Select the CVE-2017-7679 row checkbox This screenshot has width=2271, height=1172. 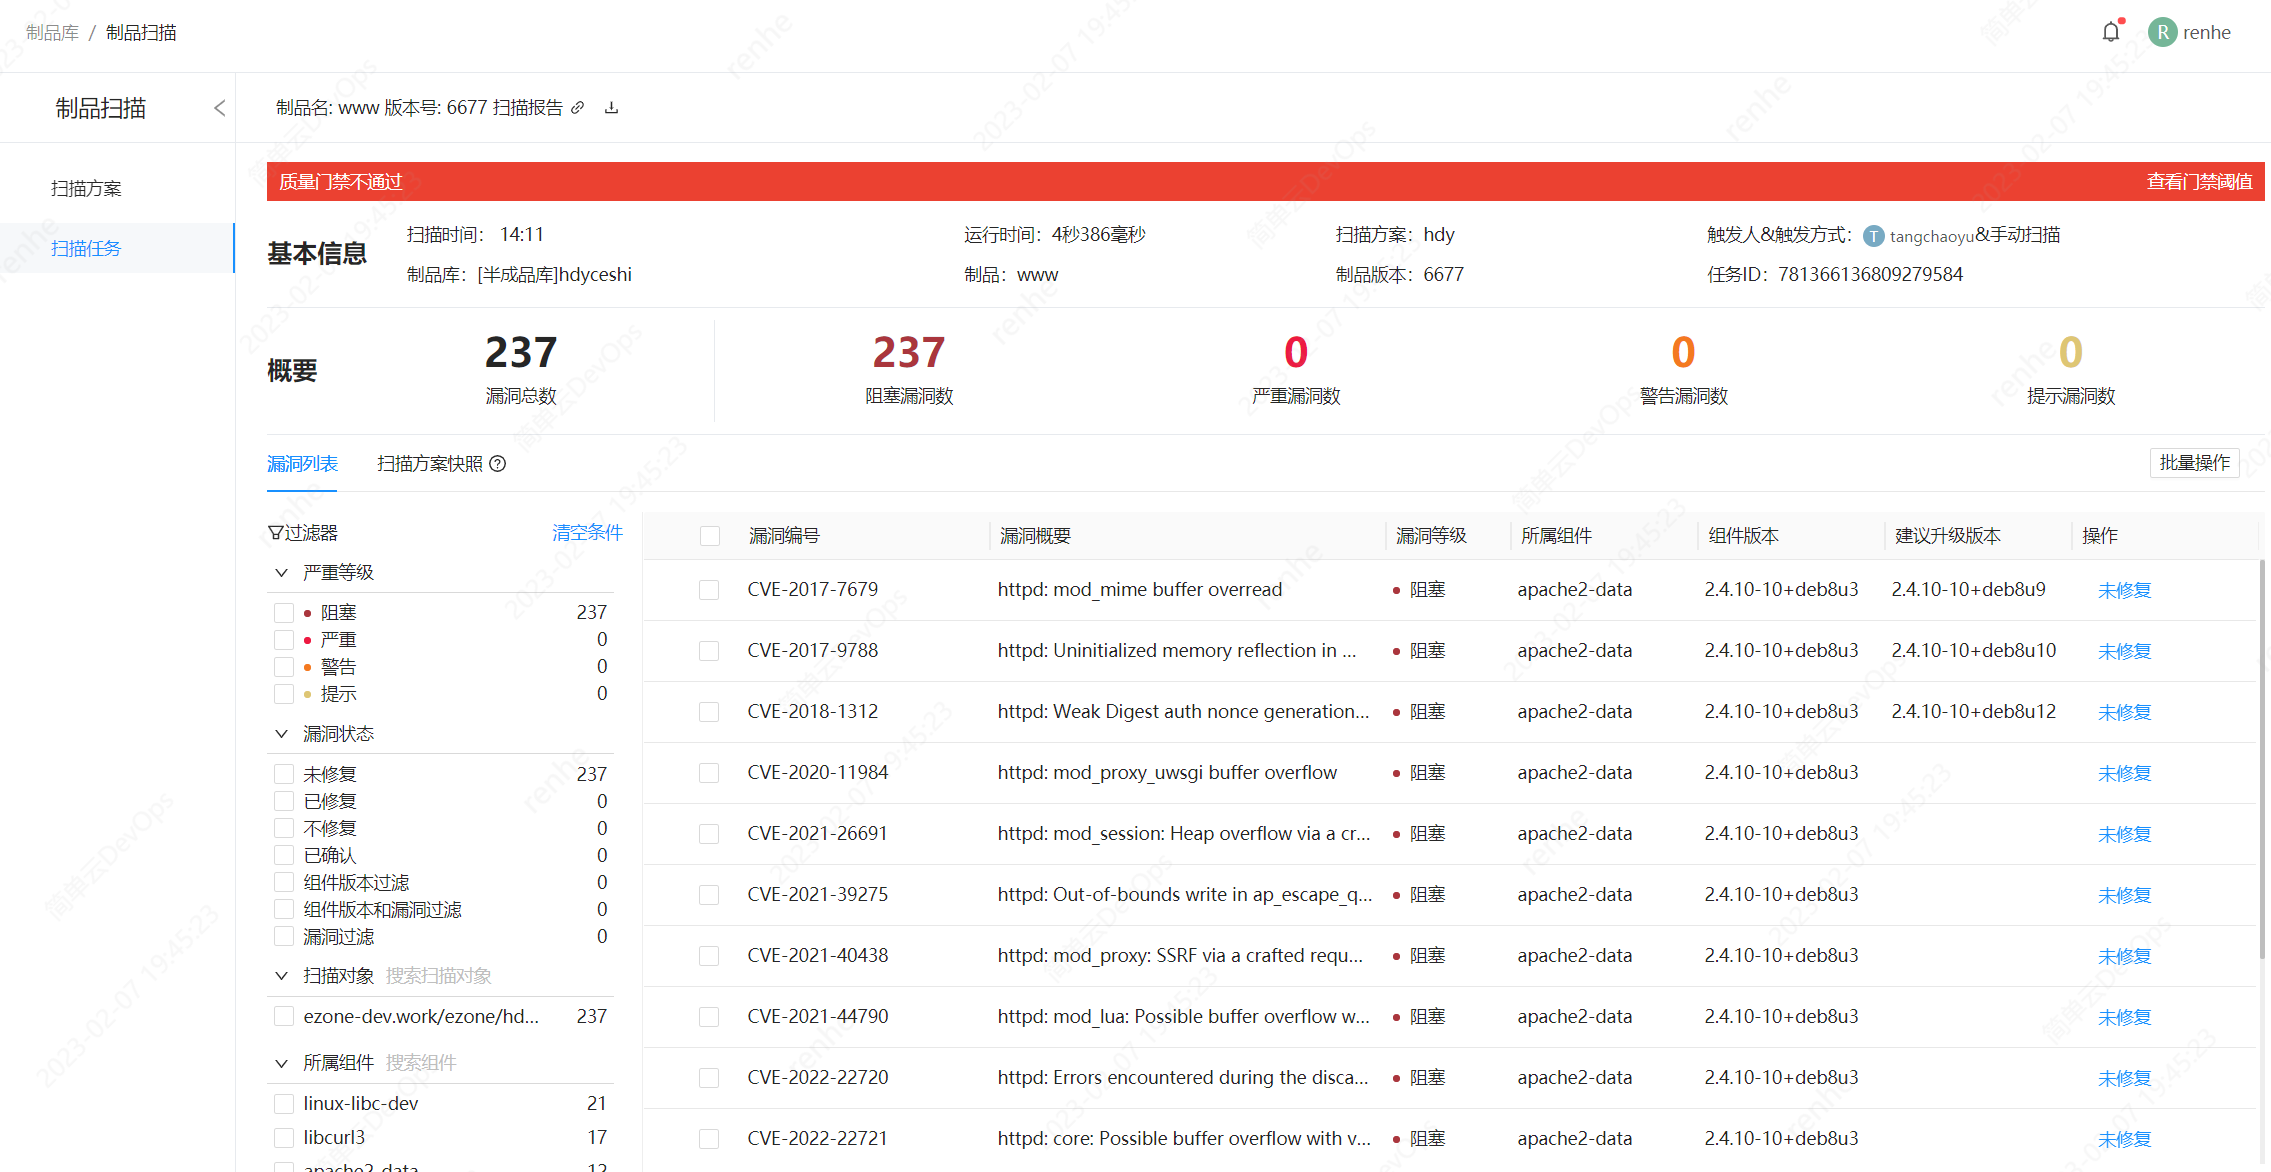pos(709,590)
